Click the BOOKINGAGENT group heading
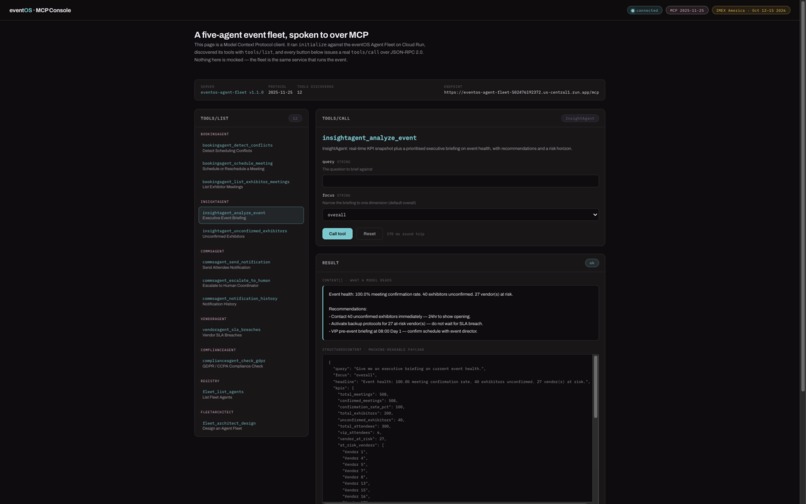 [x=215, y=134]
